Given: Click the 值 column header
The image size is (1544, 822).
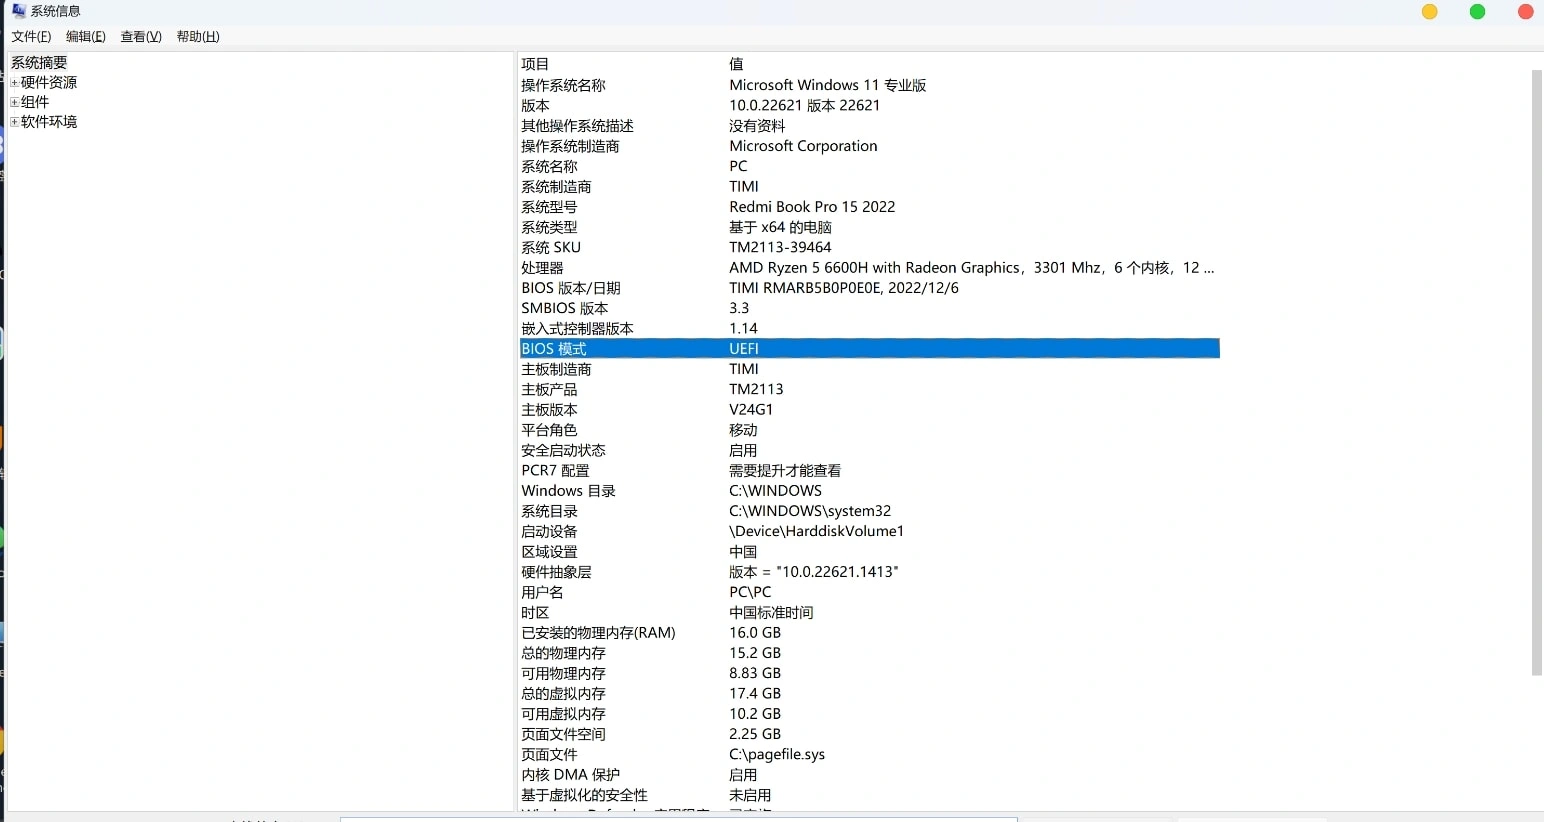Looking at the screenshot, I should (x=736, y=64).
